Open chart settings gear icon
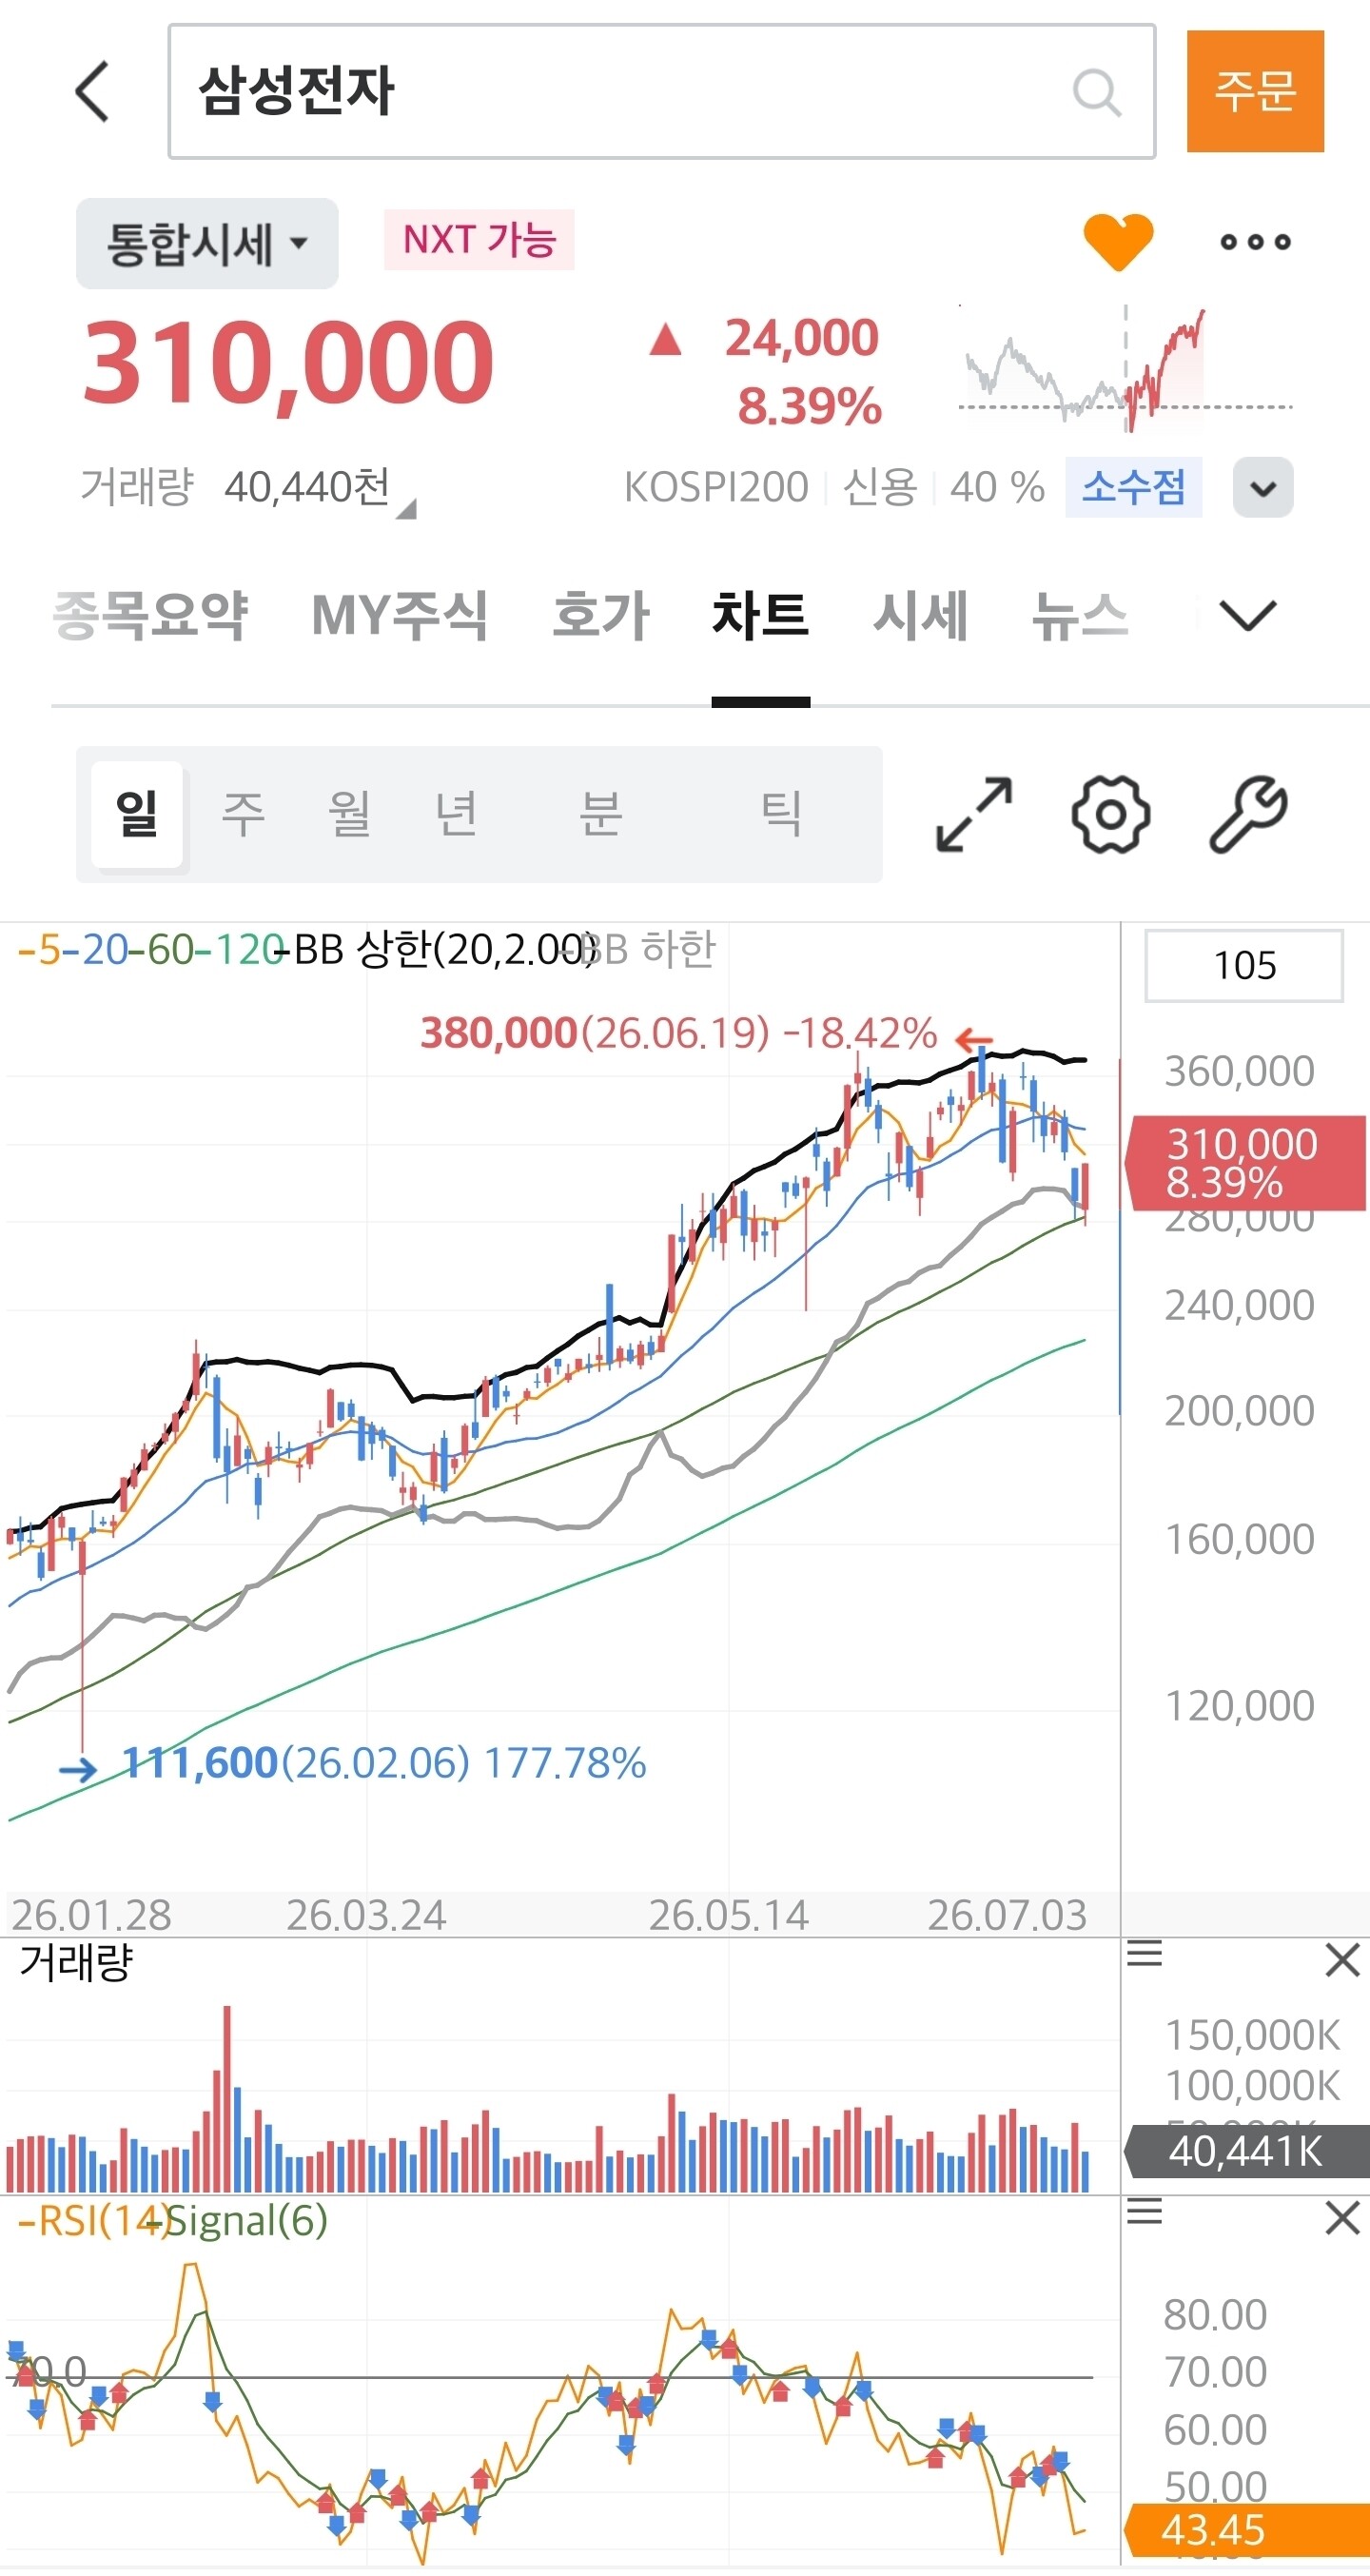 [x=1110, y=814]
